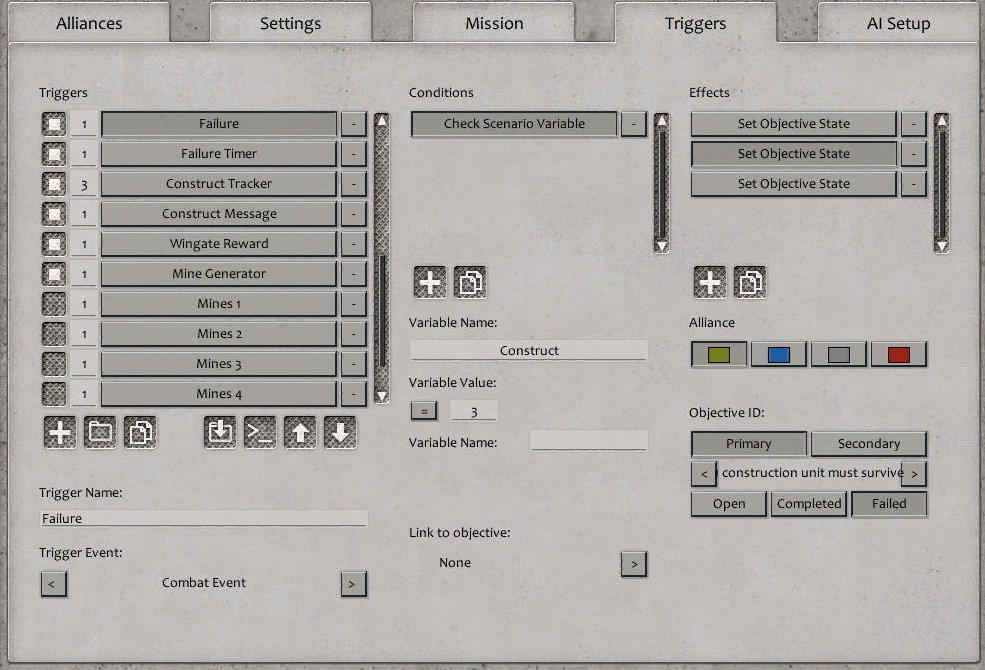The width and height of the screenshot is (985, 670).
Task: Remove the Mine Generator trigger
Action: 354,274
